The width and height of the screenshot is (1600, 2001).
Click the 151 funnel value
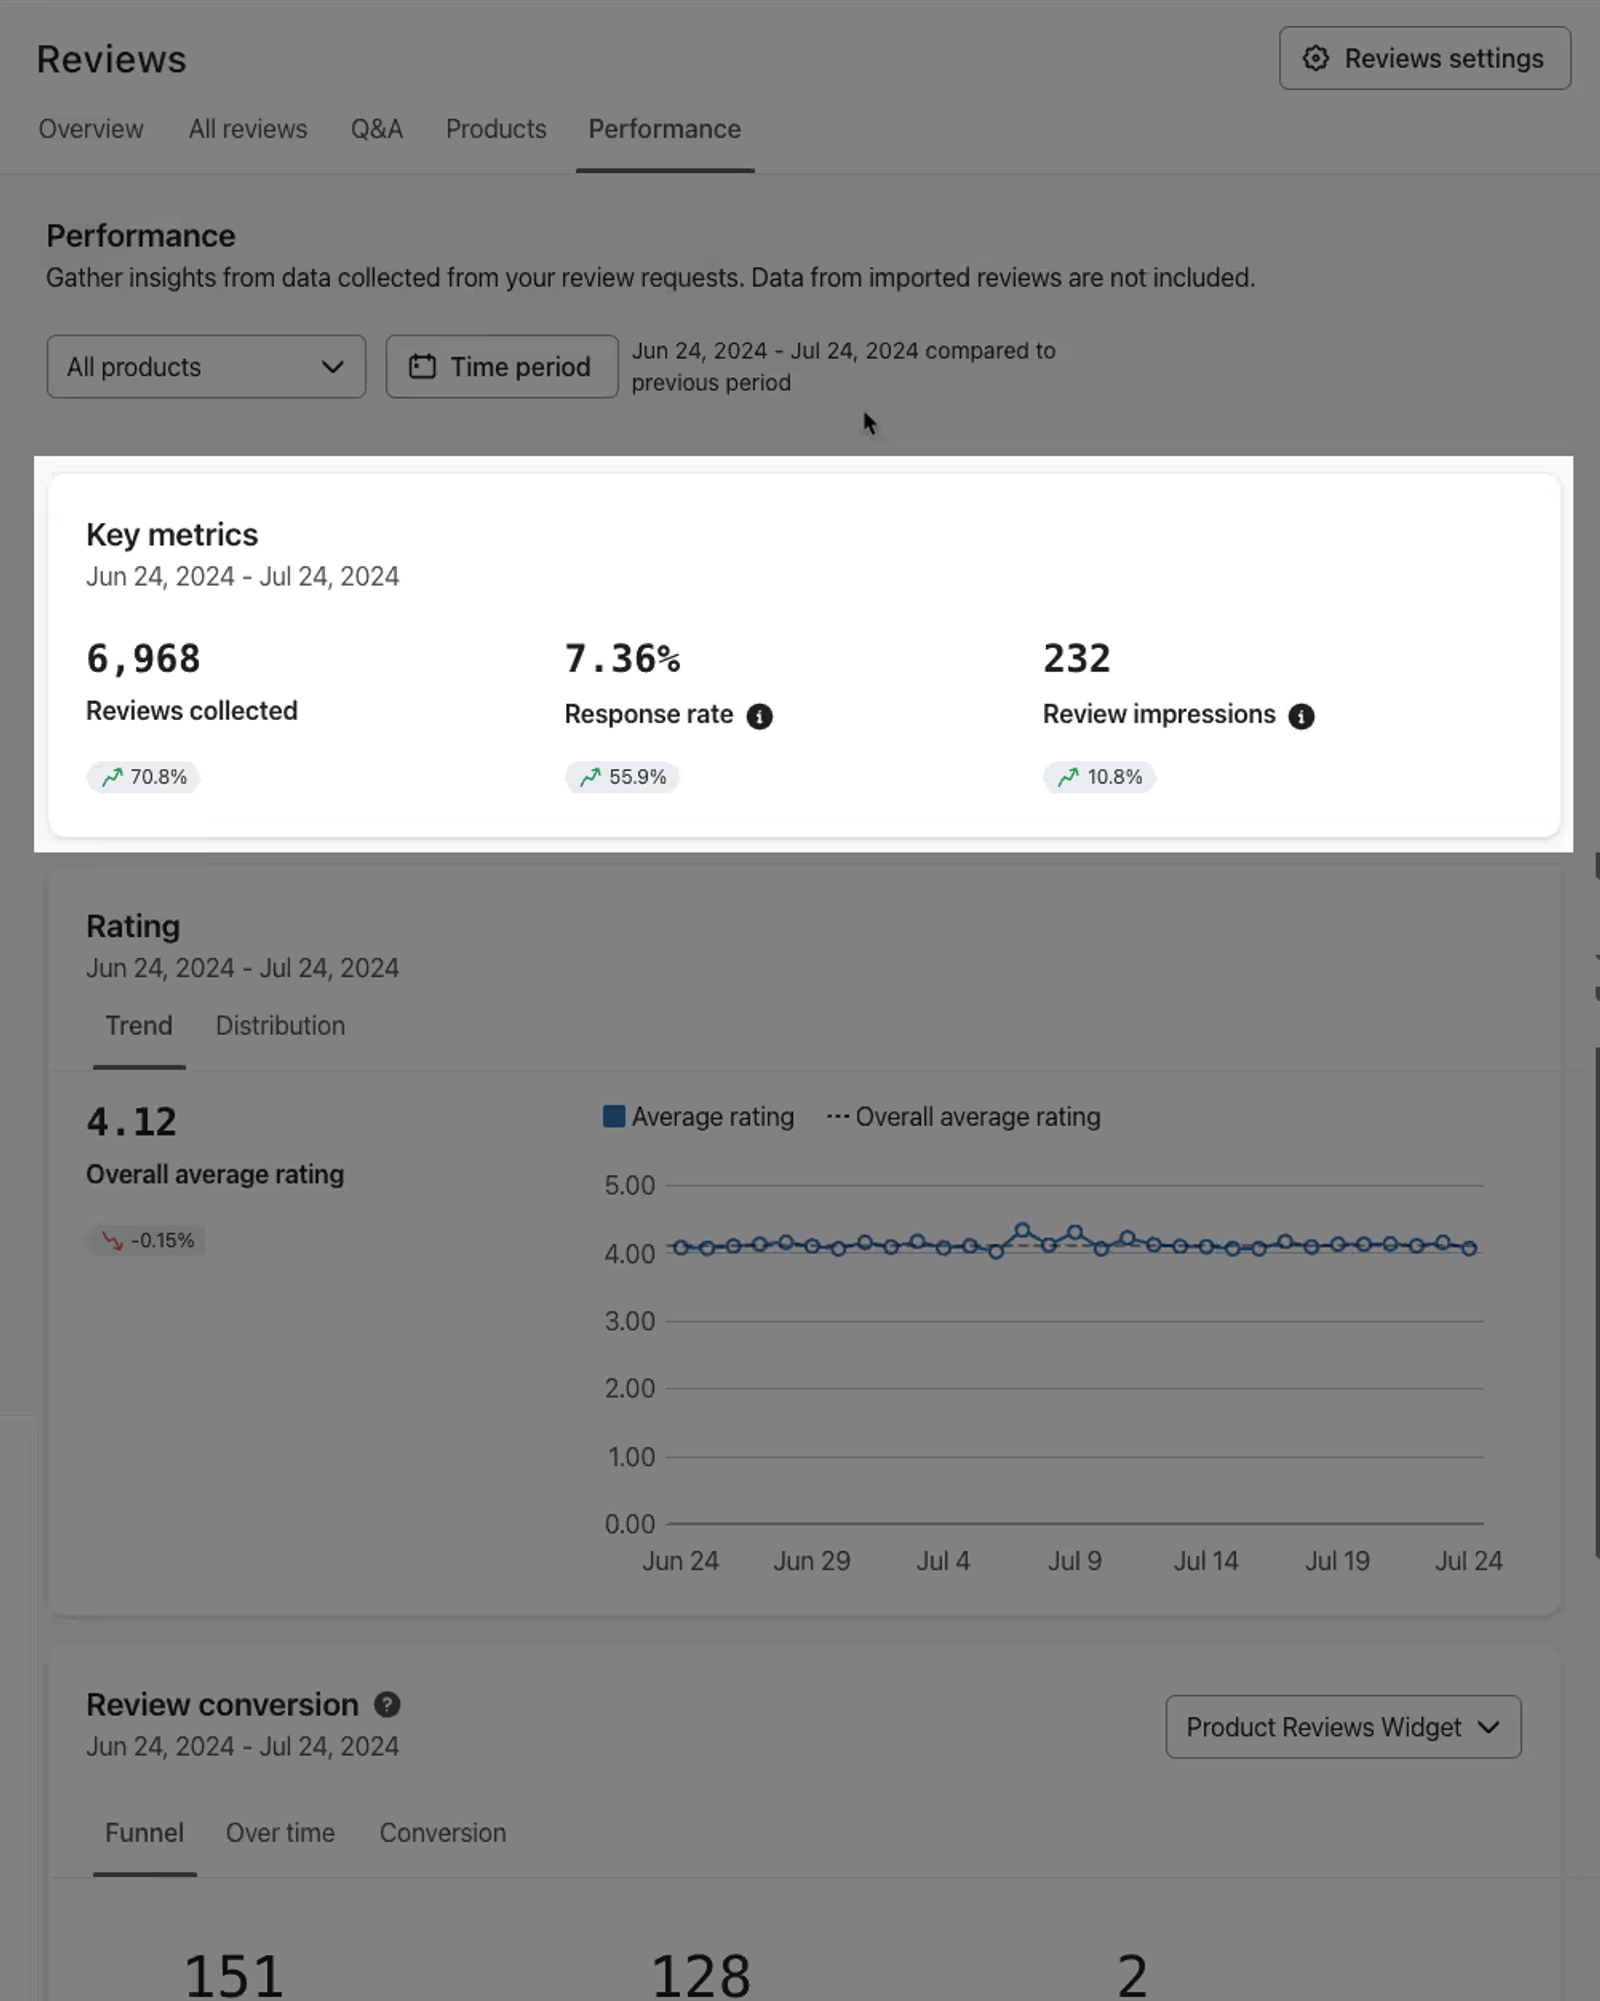tap(234, 1977)
